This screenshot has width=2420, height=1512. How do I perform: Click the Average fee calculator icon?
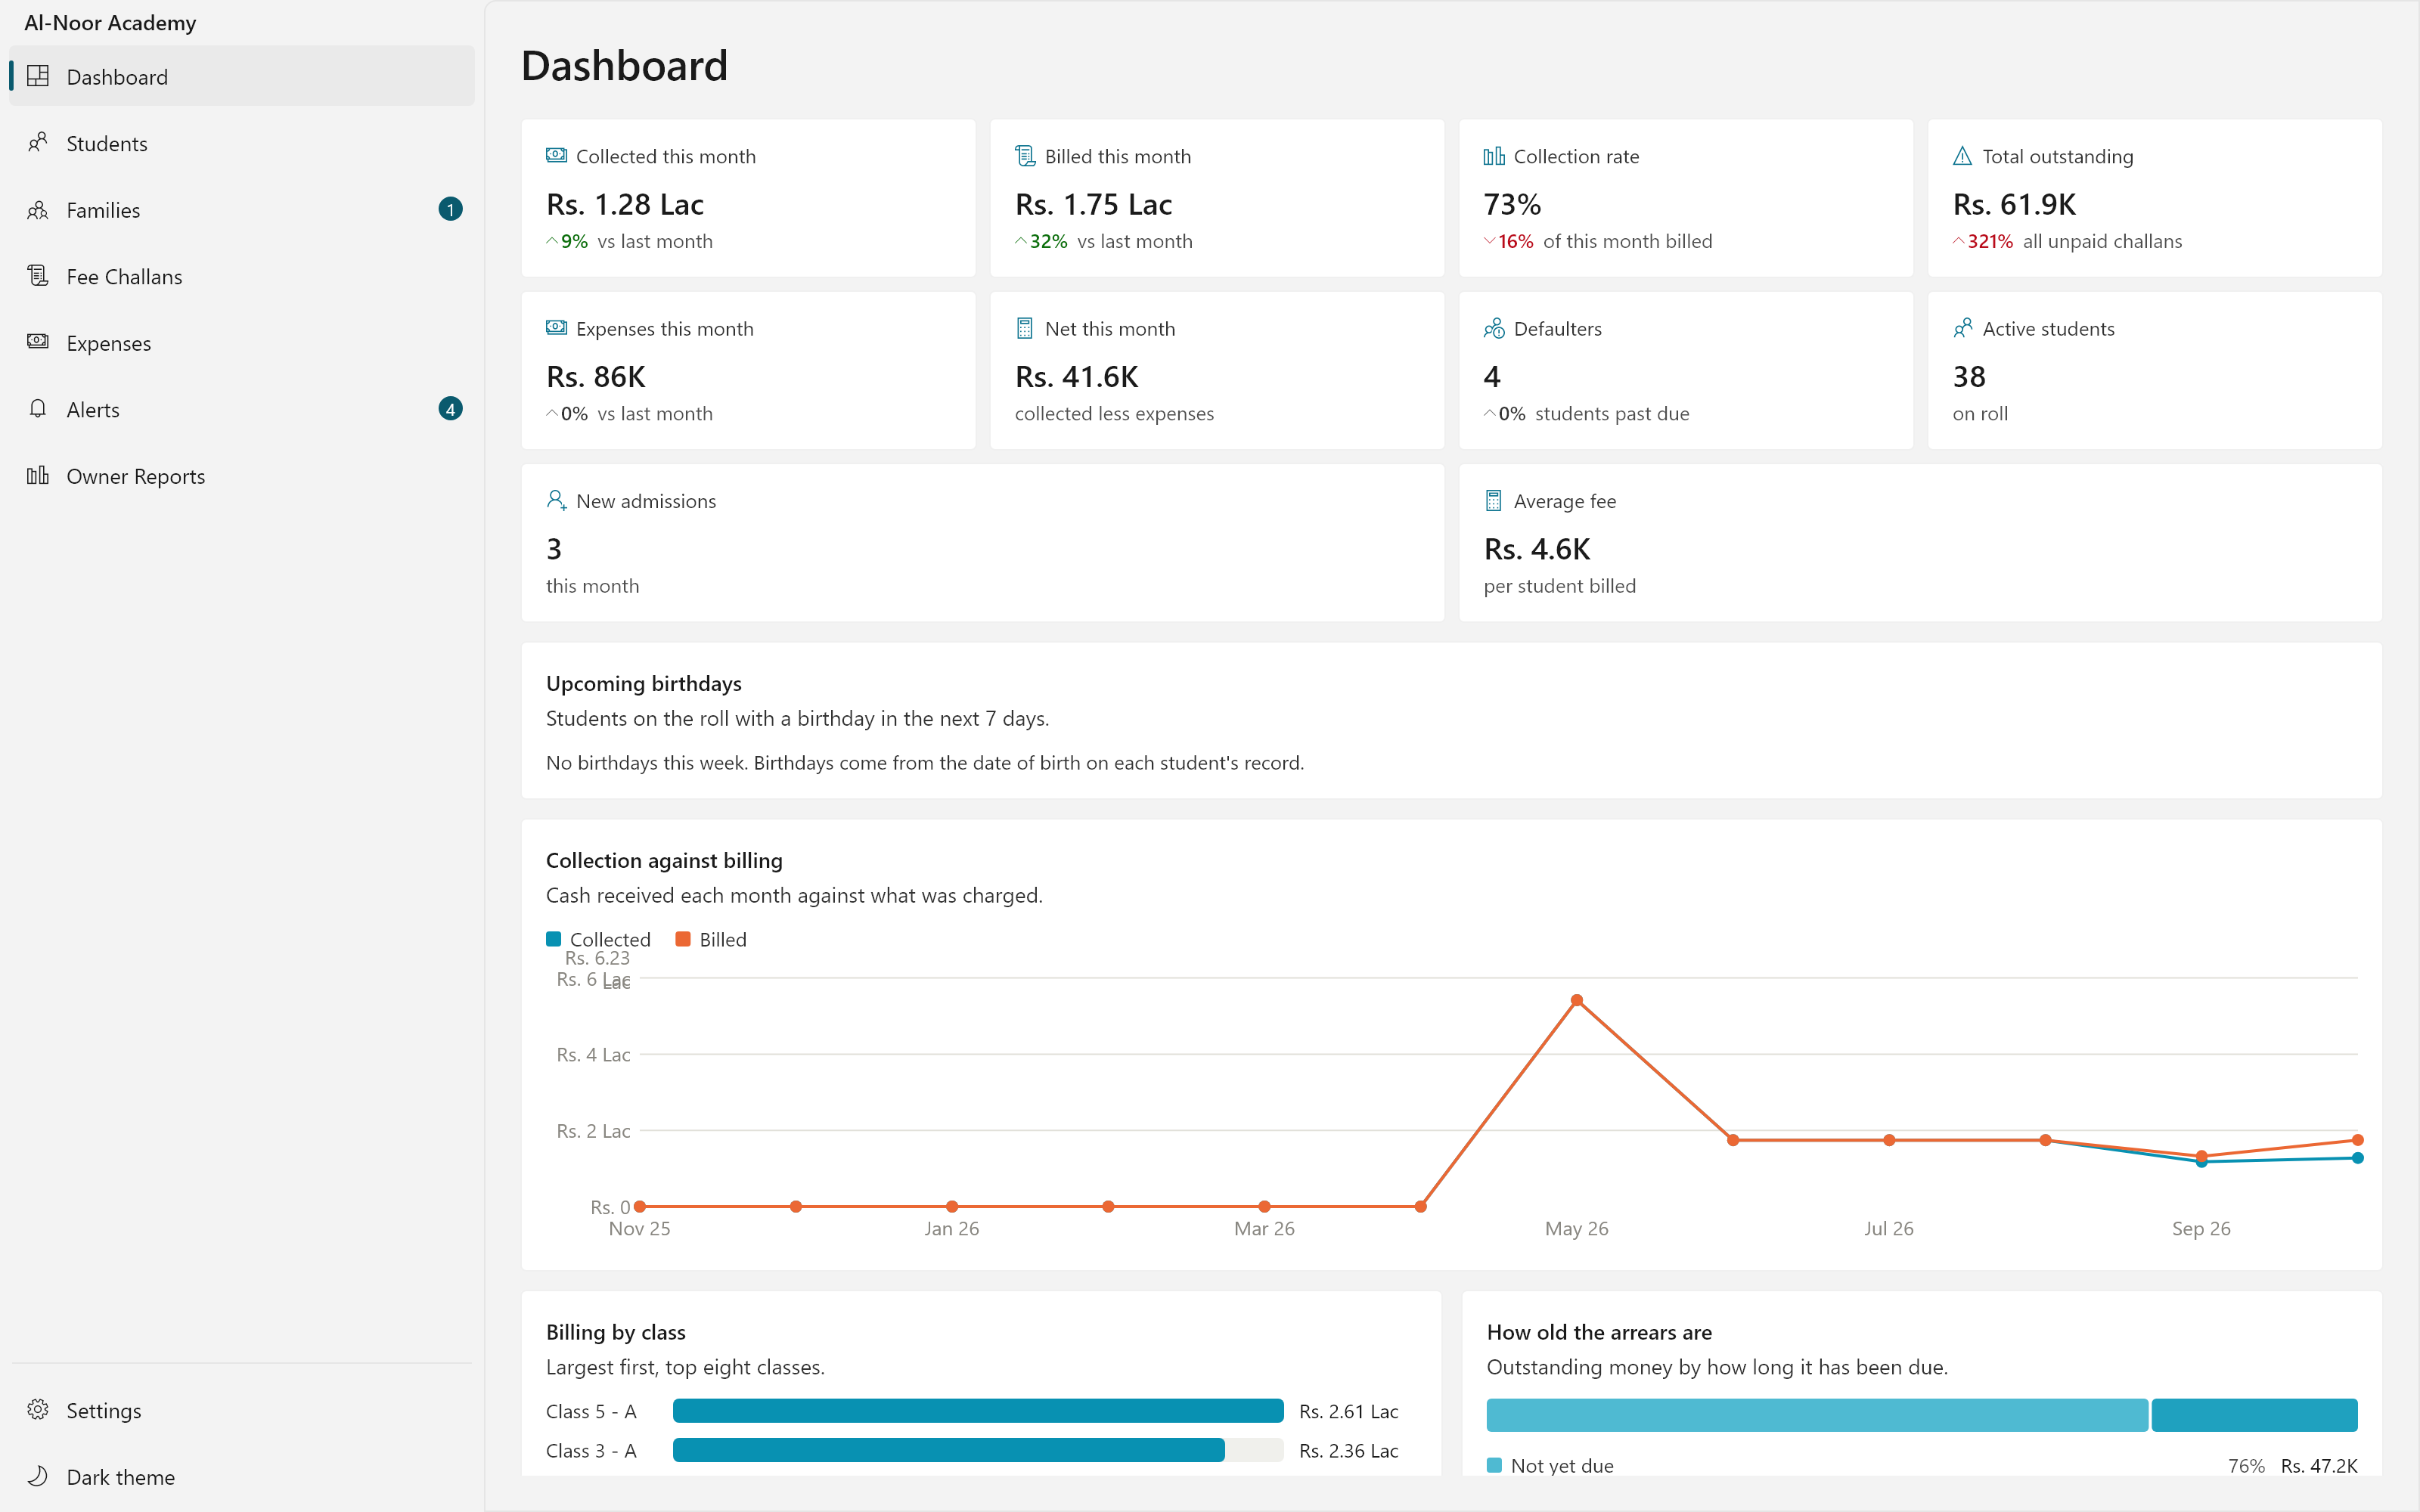pyautogui.click(x=1494, y=500)
